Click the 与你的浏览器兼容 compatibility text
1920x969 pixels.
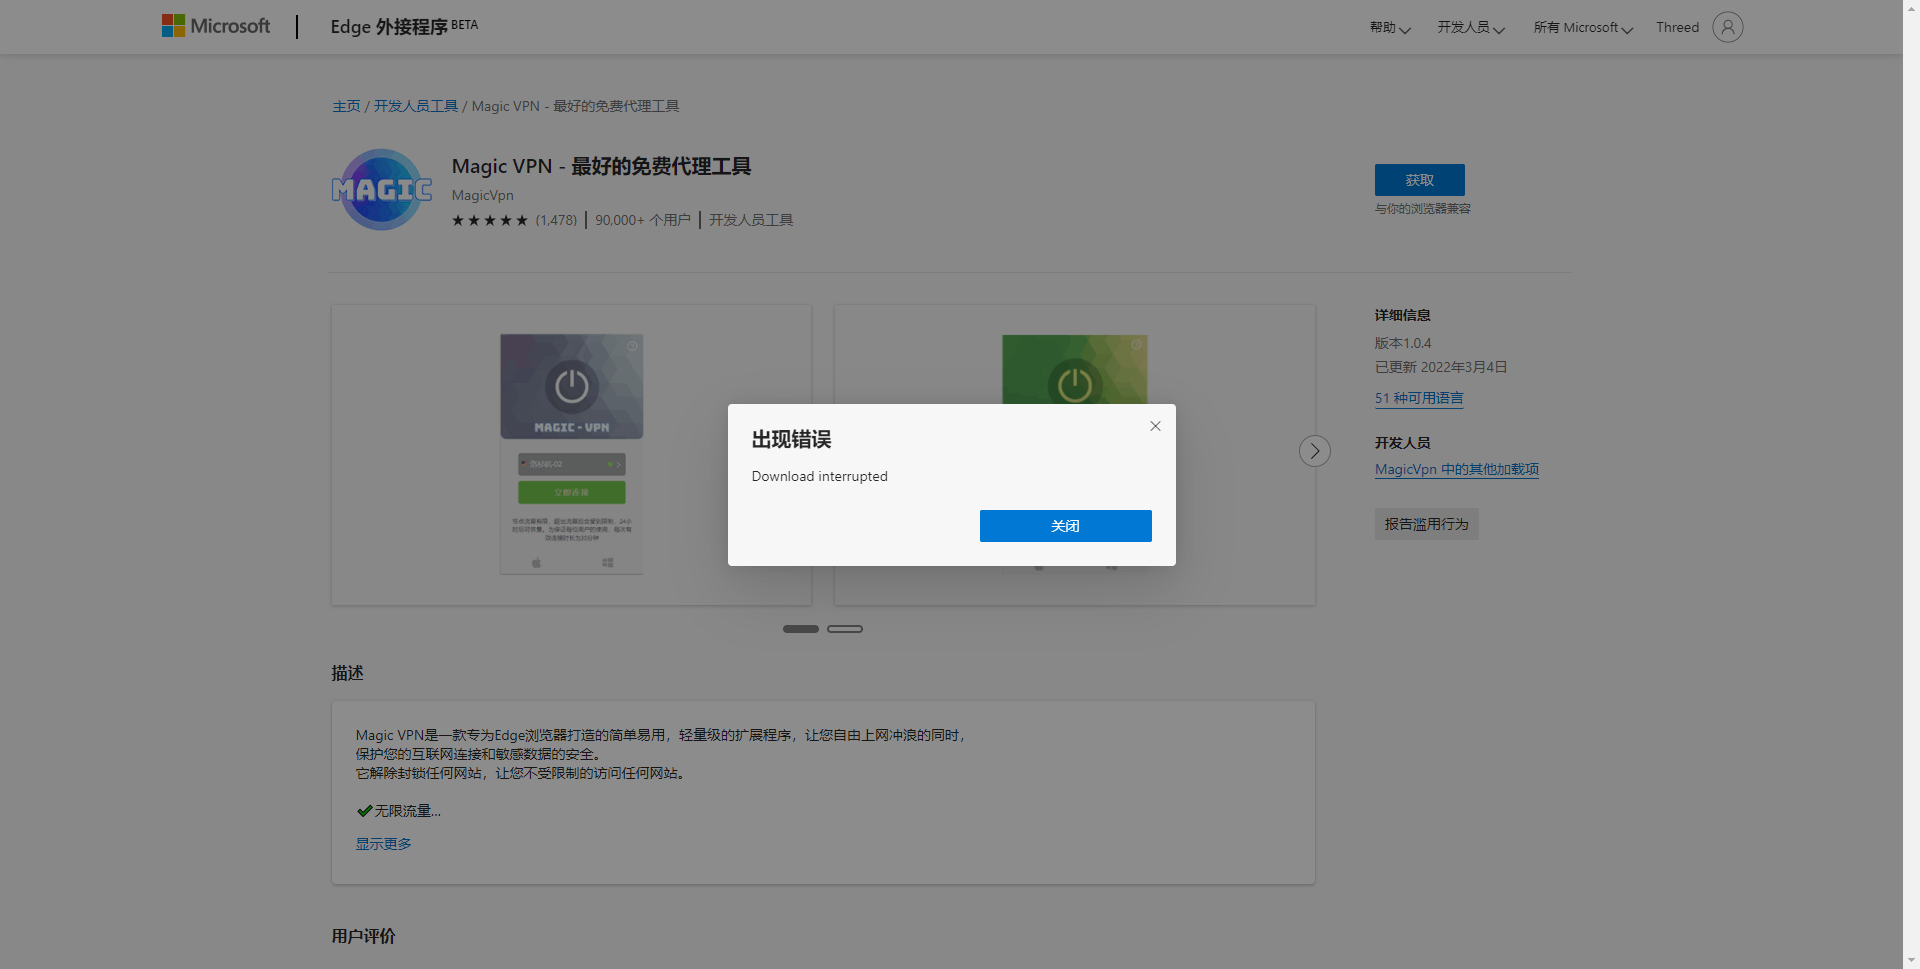tap(1422, 209)
